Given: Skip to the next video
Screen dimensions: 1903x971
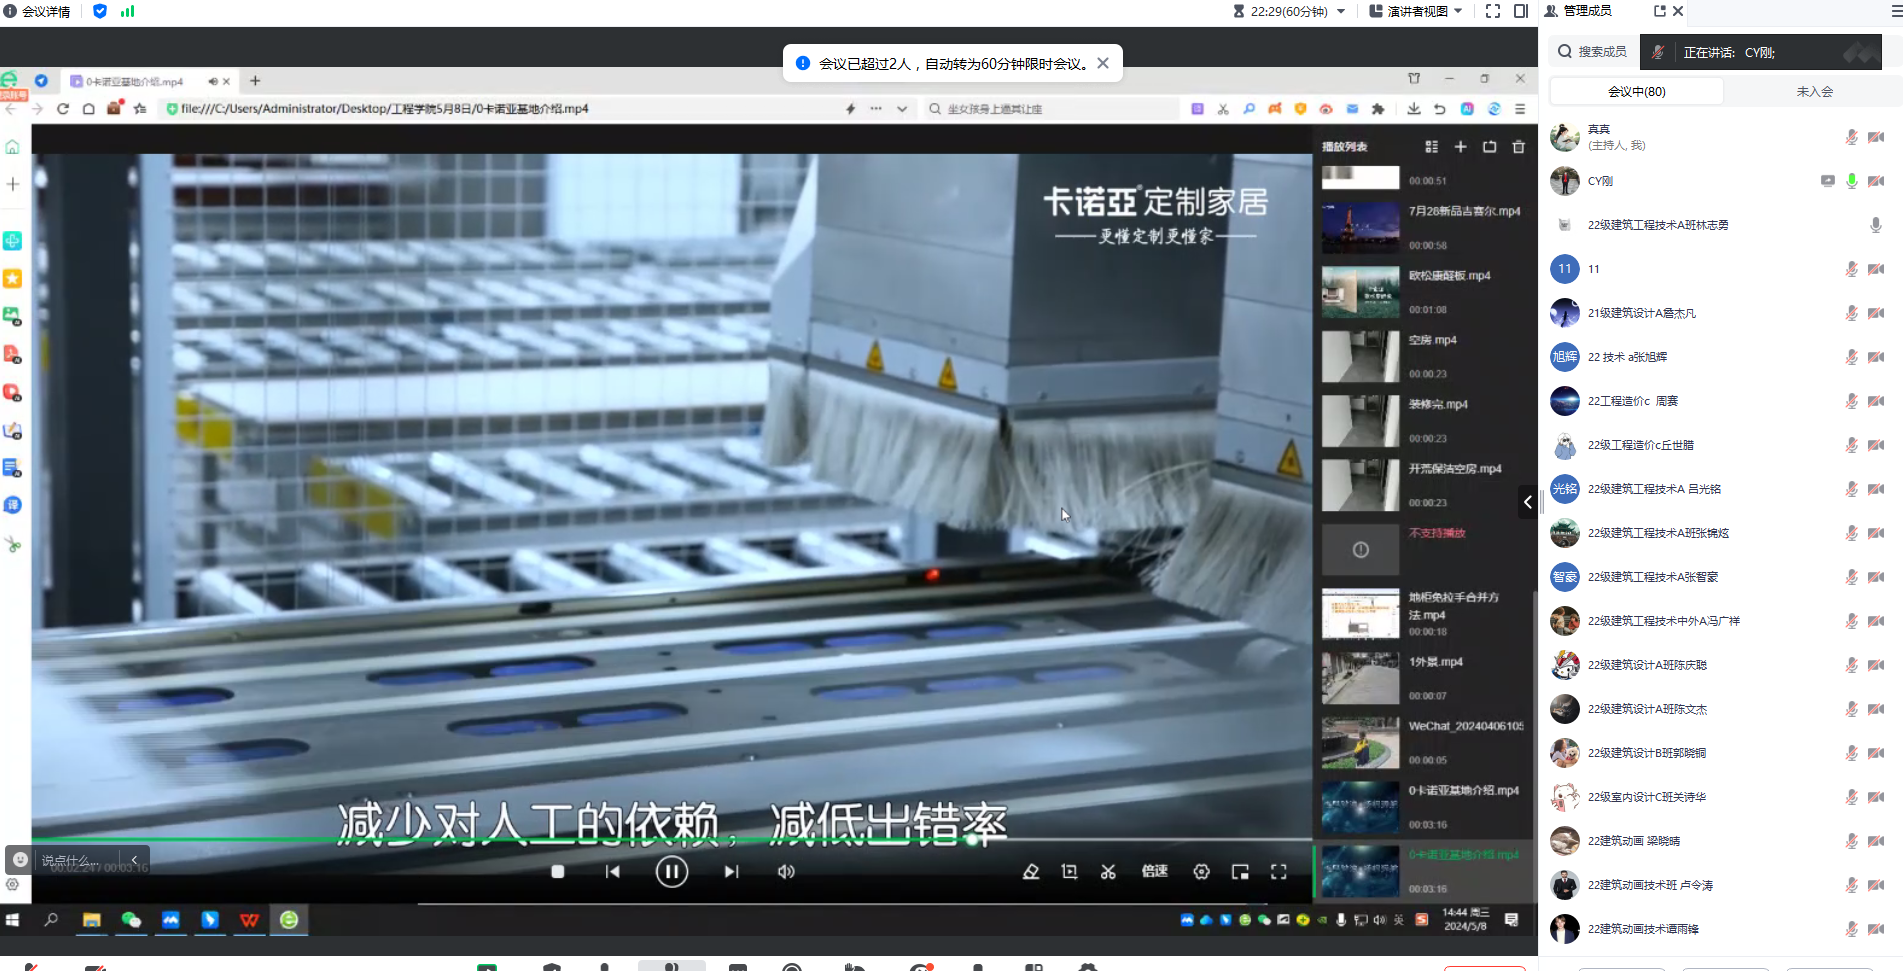Looking at the screenshot, I should click(731, 872).
